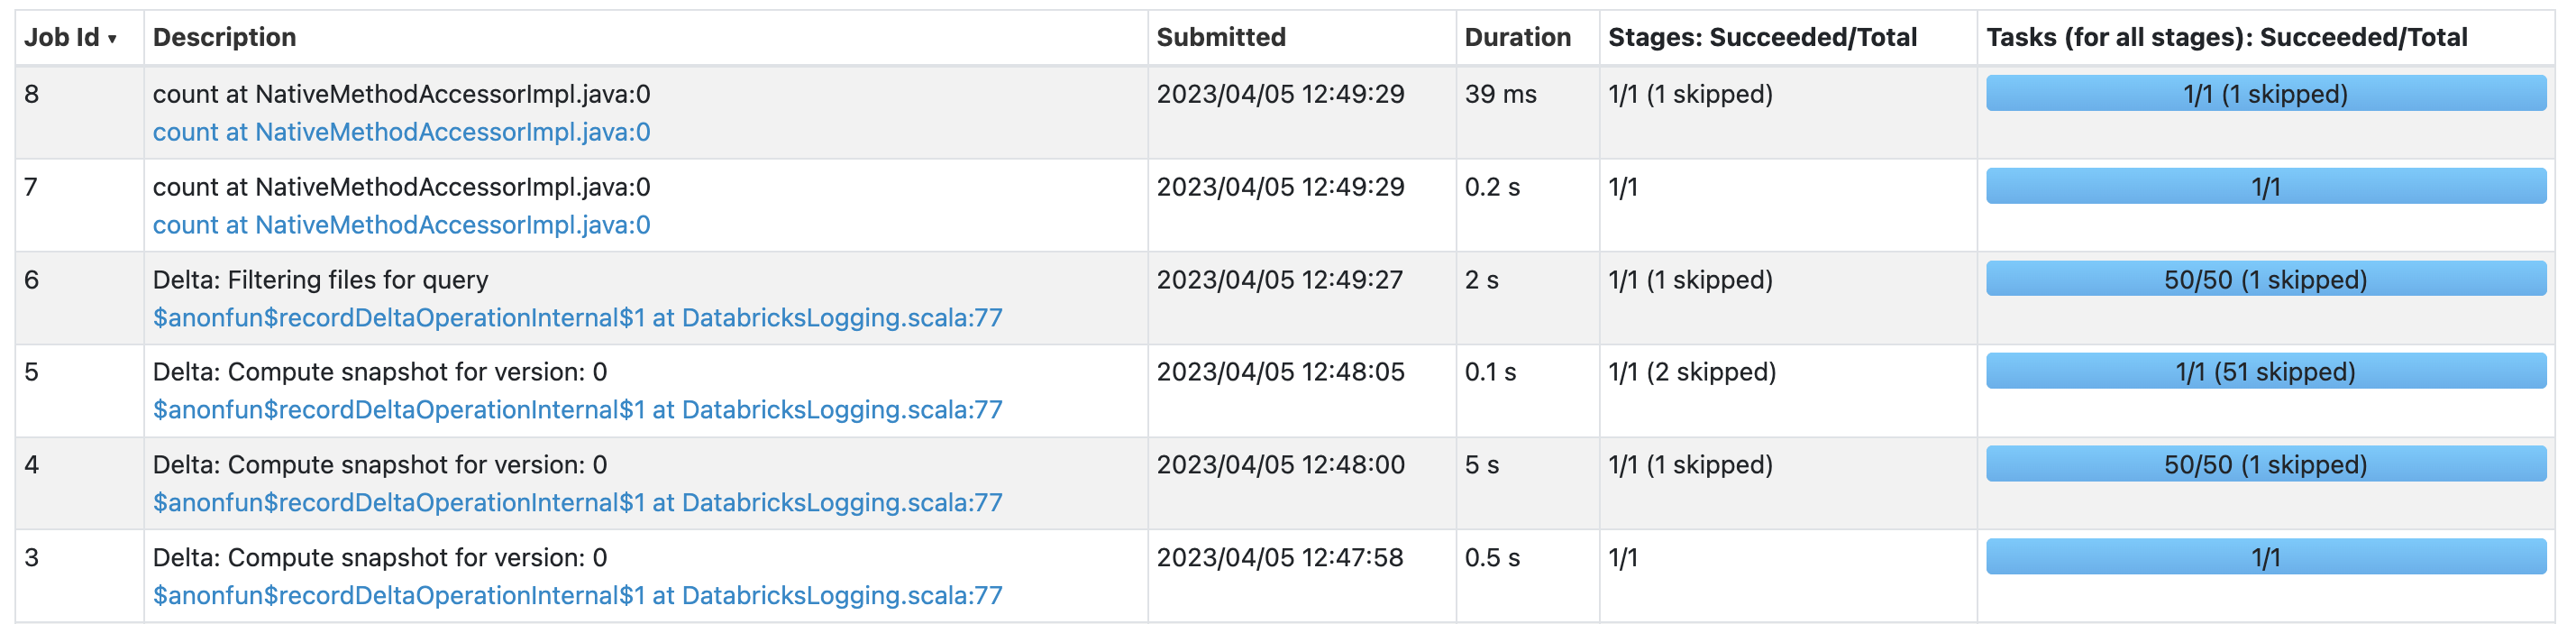This screenshot has width=2576, height=624.
Task: Click job 3 tasks progress bar
Action: tap(2265, 558)
